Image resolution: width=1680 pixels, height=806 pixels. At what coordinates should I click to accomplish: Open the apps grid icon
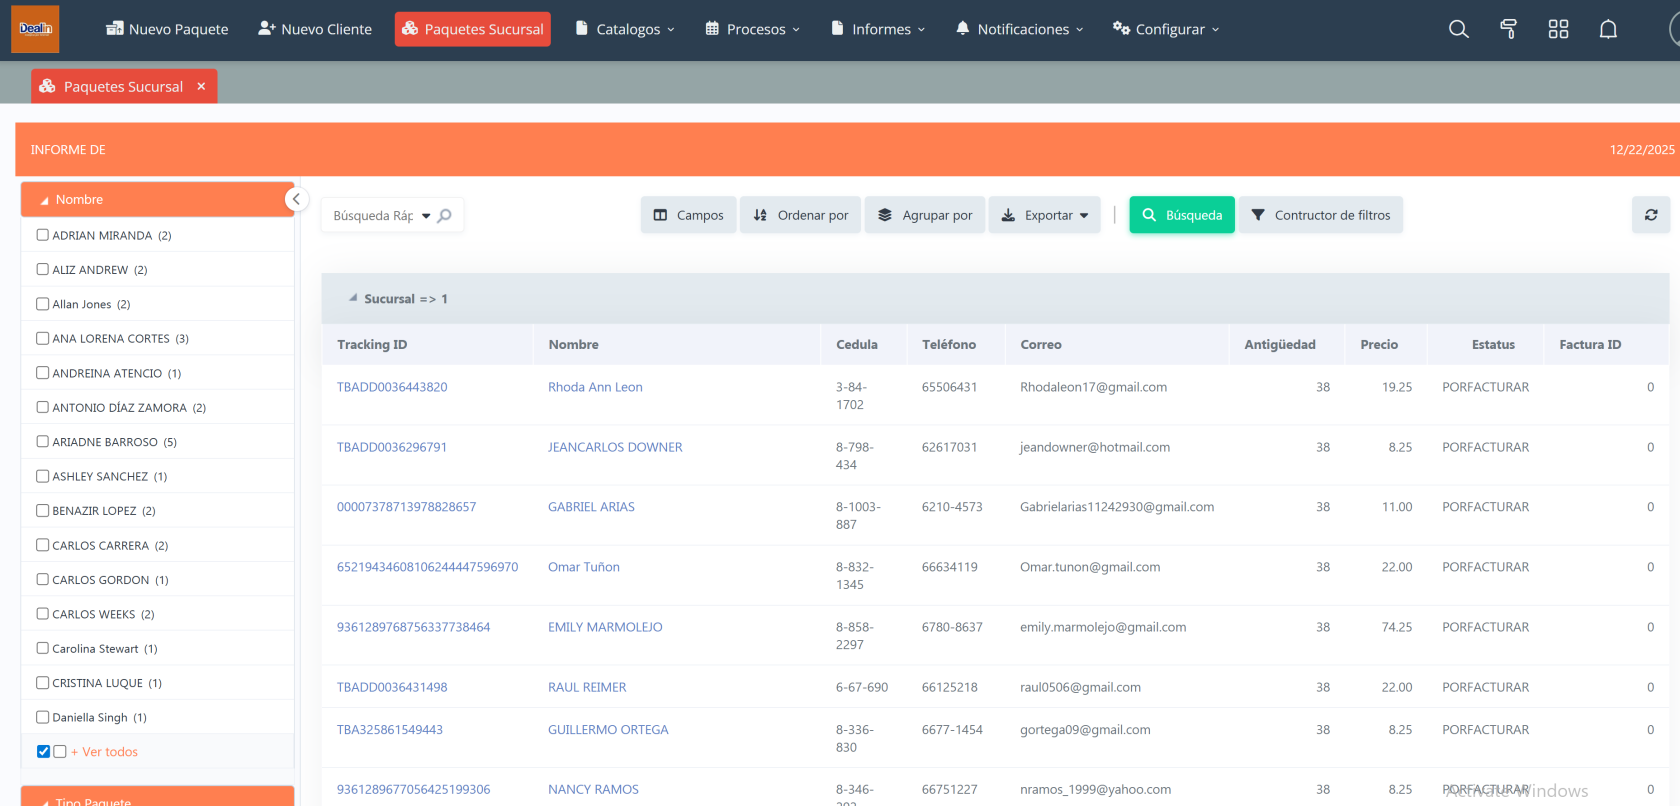click(x=1558, y=29)
